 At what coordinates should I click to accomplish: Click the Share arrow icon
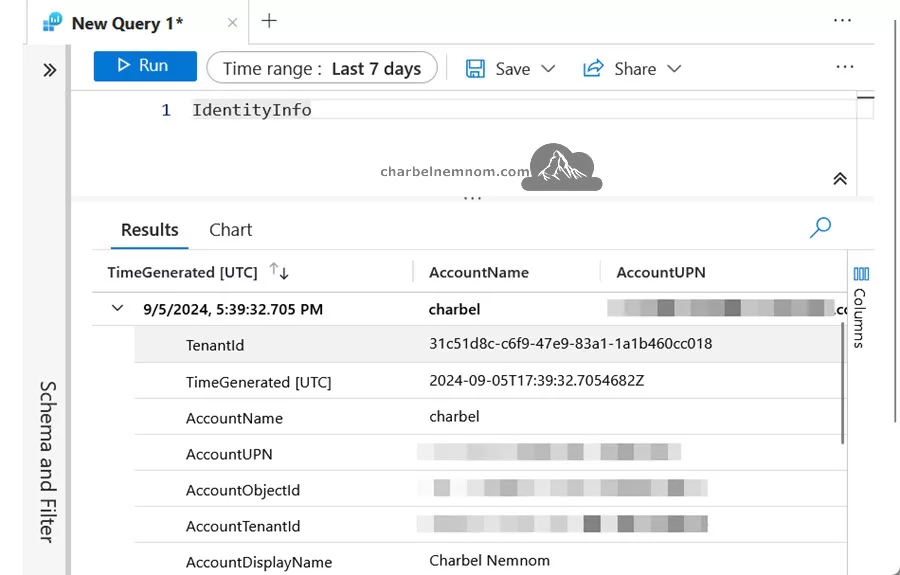[593, 68]
